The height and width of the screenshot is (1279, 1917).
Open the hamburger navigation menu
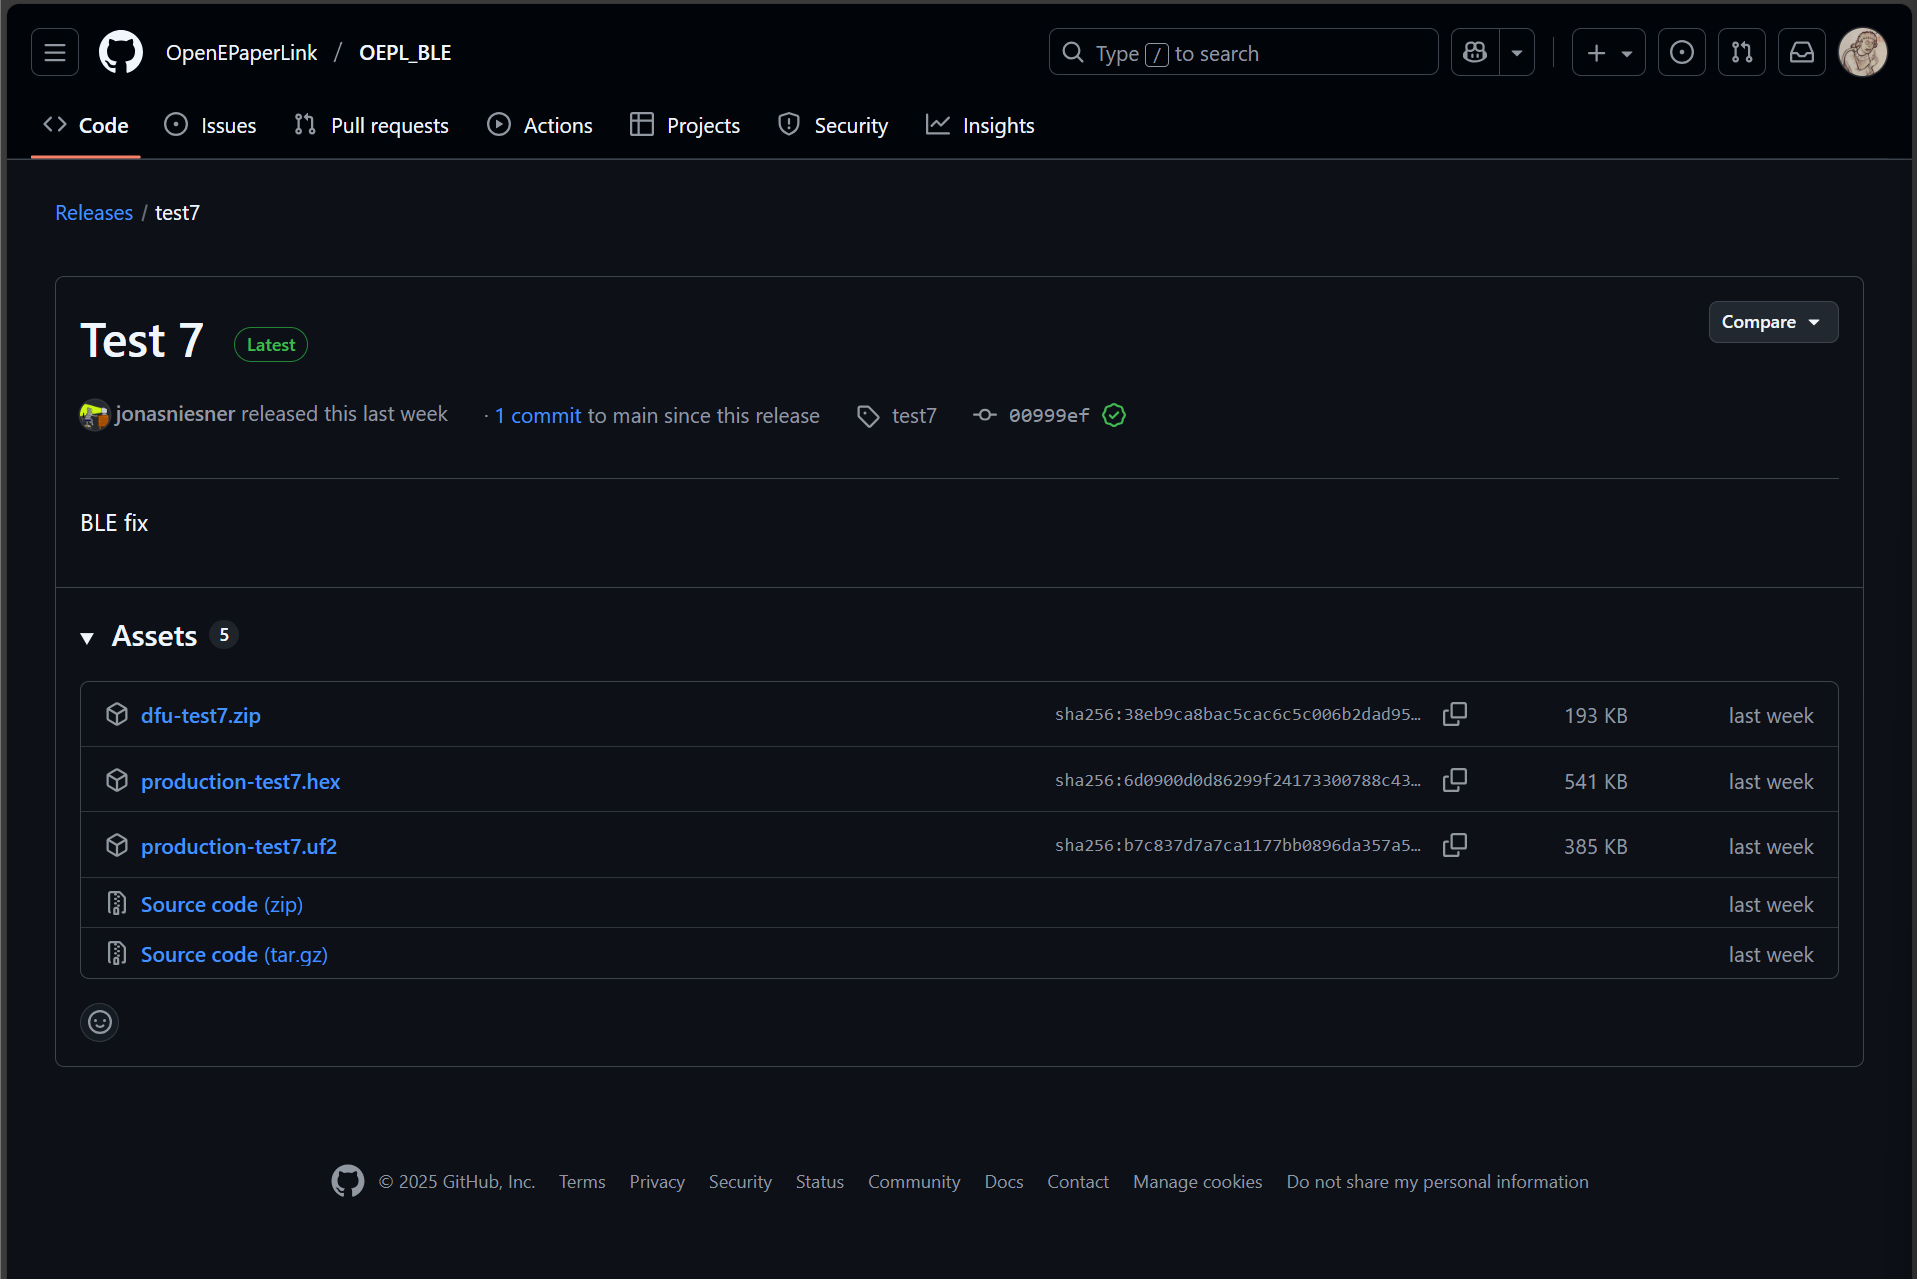[x=55, y=53]
